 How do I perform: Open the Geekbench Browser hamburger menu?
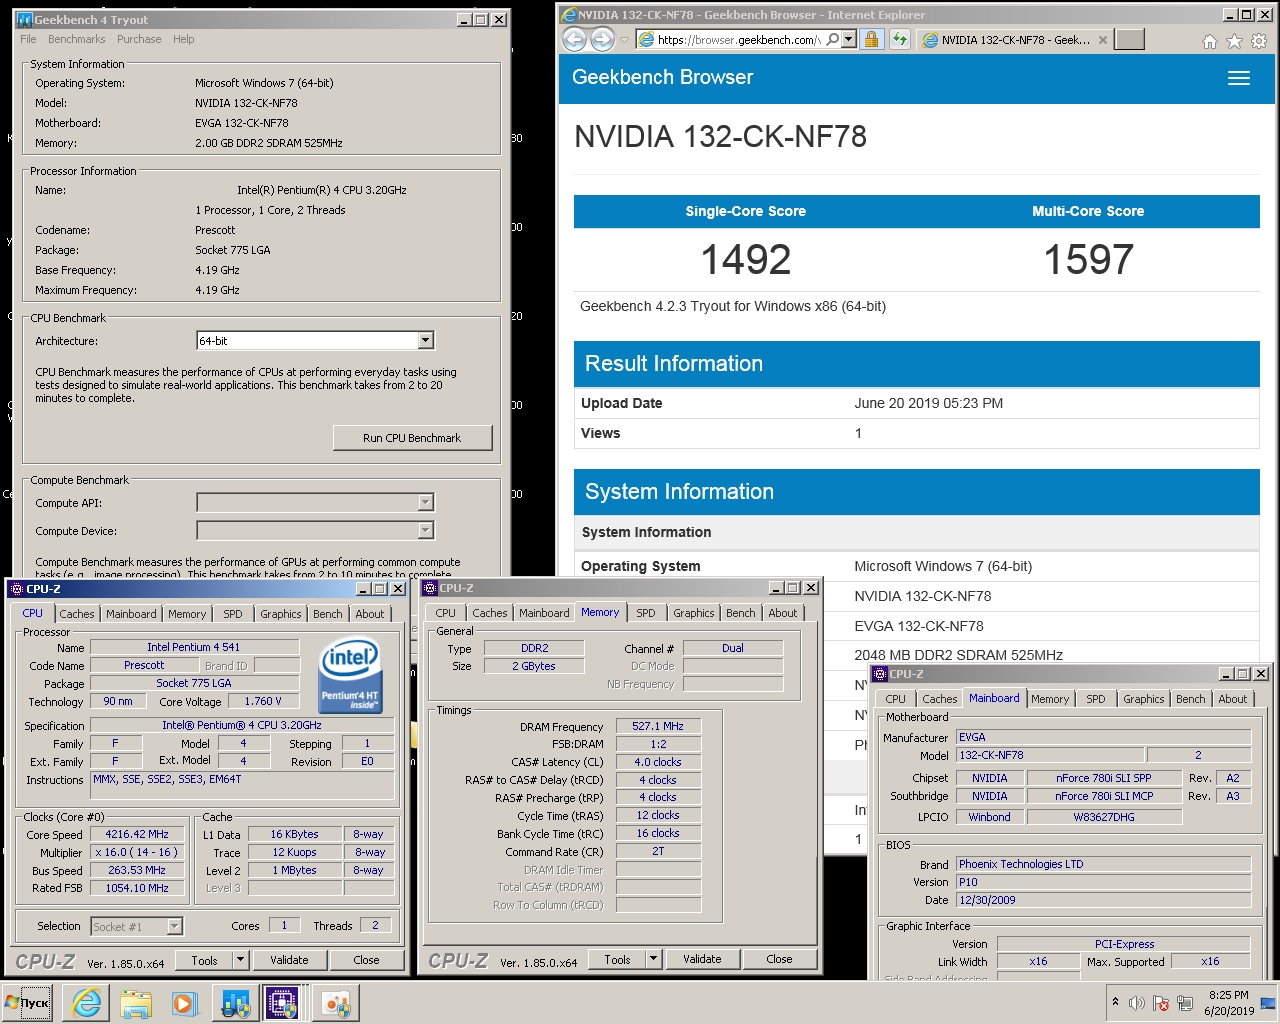(1238, 78)
